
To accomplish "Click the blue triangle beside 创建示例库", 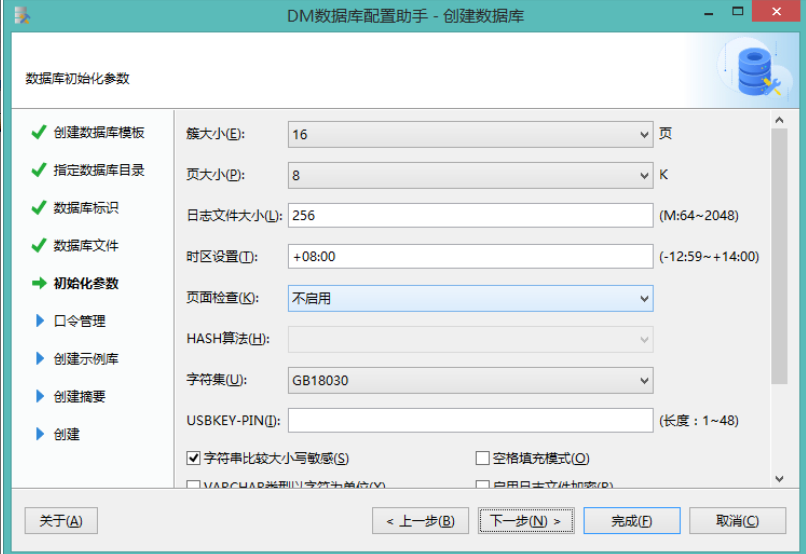I will pyautogui.click(x=40, y=359).
